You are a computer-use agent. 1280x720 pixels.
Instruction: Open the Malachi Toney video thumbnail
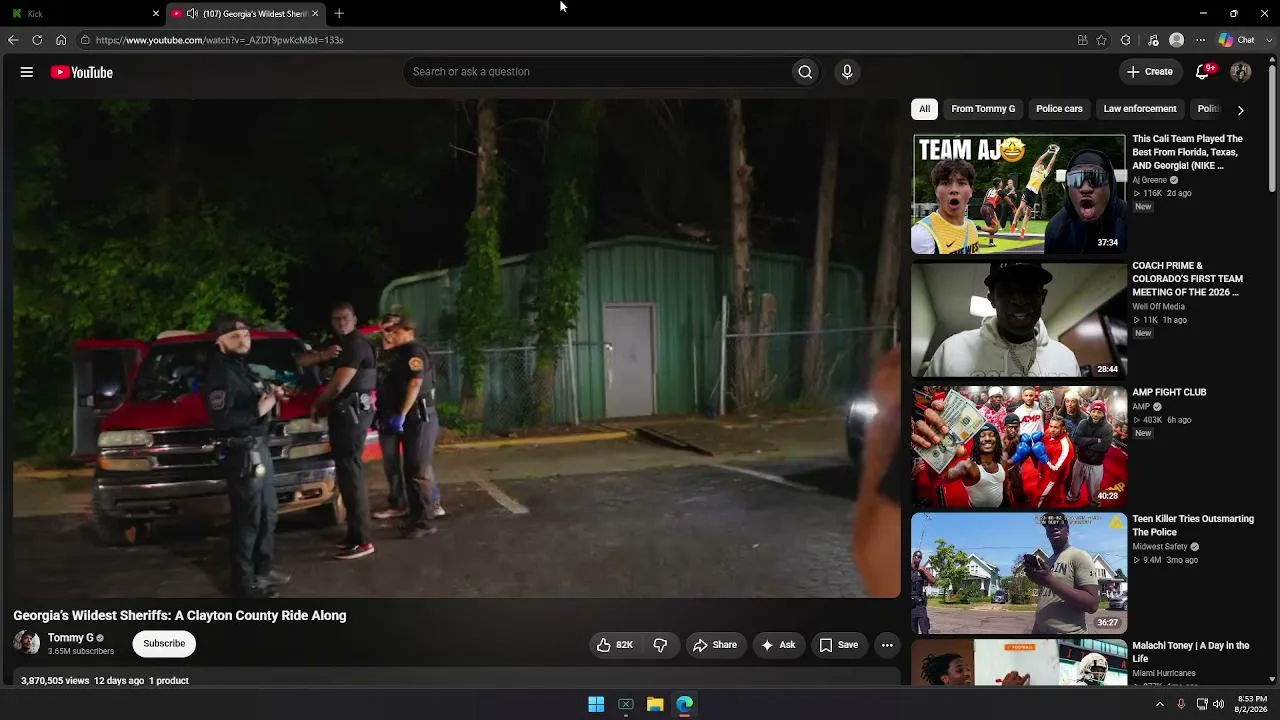1019,663
